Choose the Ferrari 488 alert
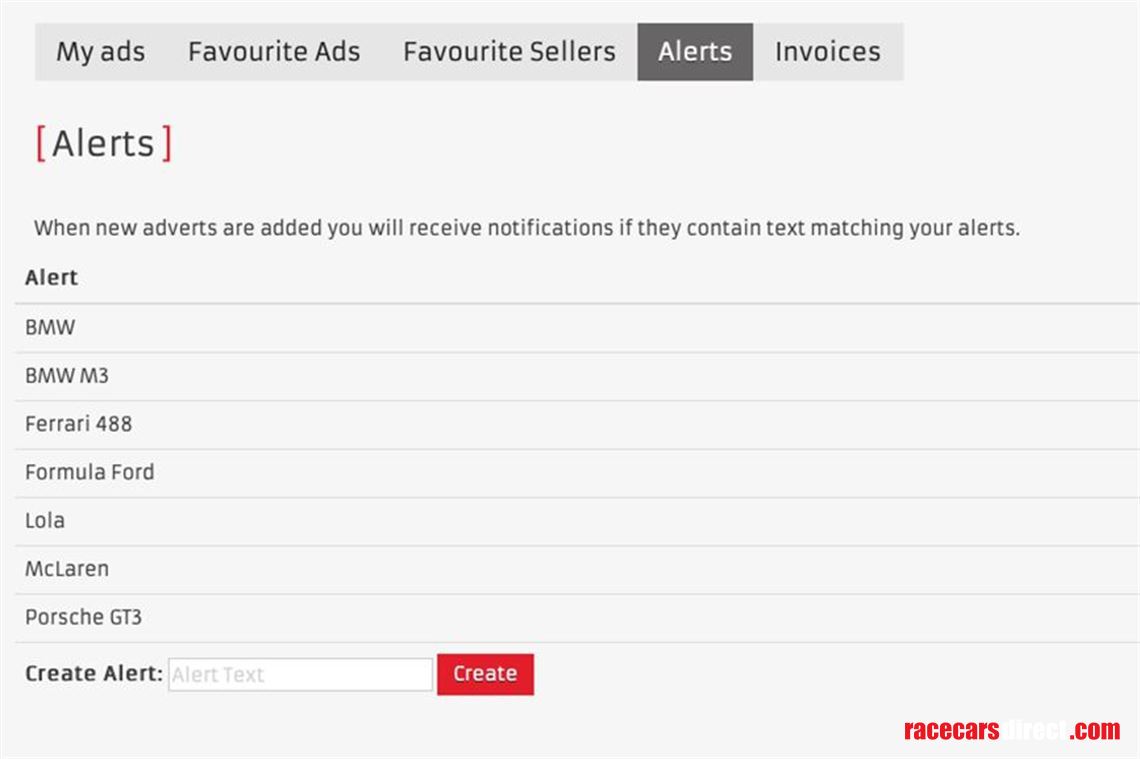This screenshot has height=759, width=1140. (x=78, y=424)
